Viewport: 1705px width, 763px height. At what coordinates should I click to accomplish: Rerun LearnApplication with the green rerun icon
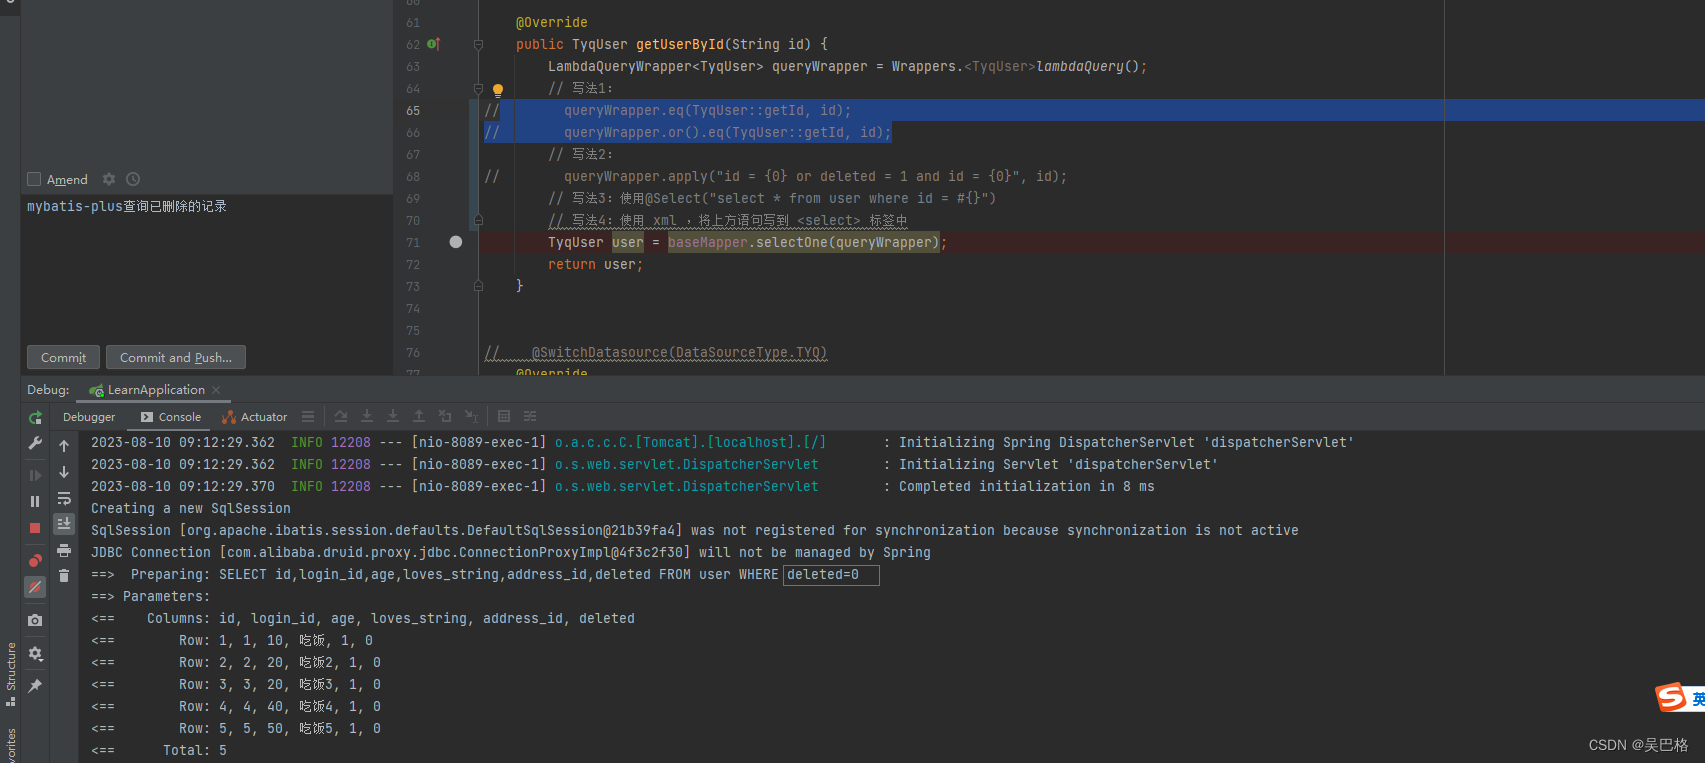(x=35, y=417)
